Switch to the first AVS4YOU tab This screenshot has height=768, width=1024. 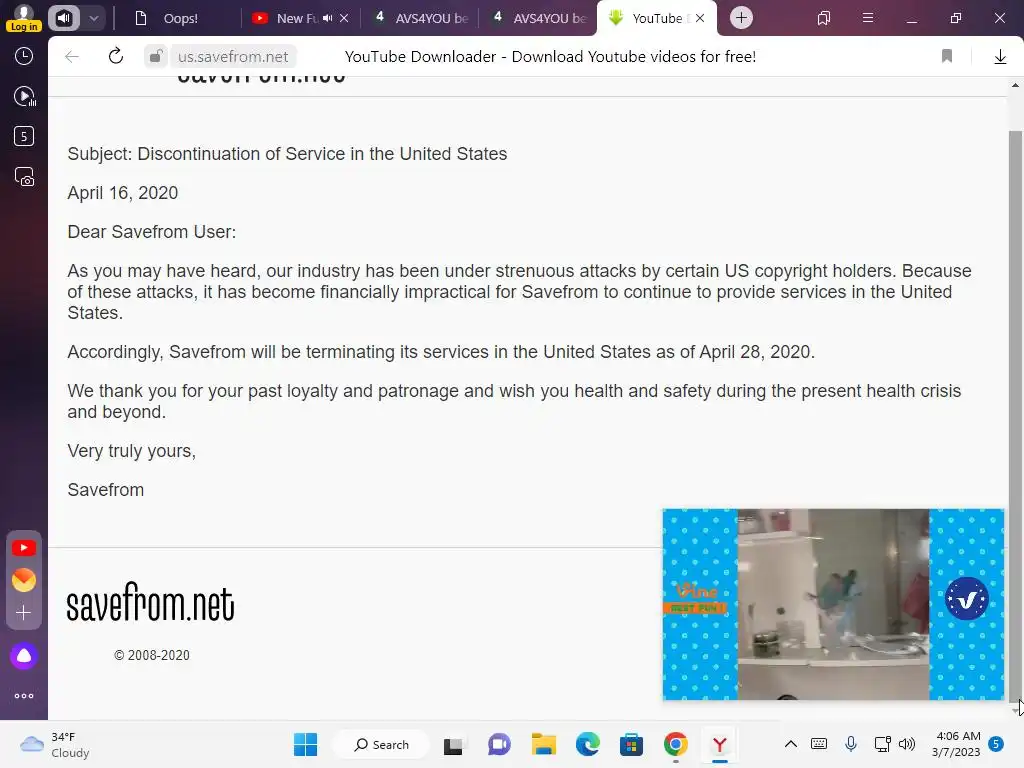[x=422, y=18]
